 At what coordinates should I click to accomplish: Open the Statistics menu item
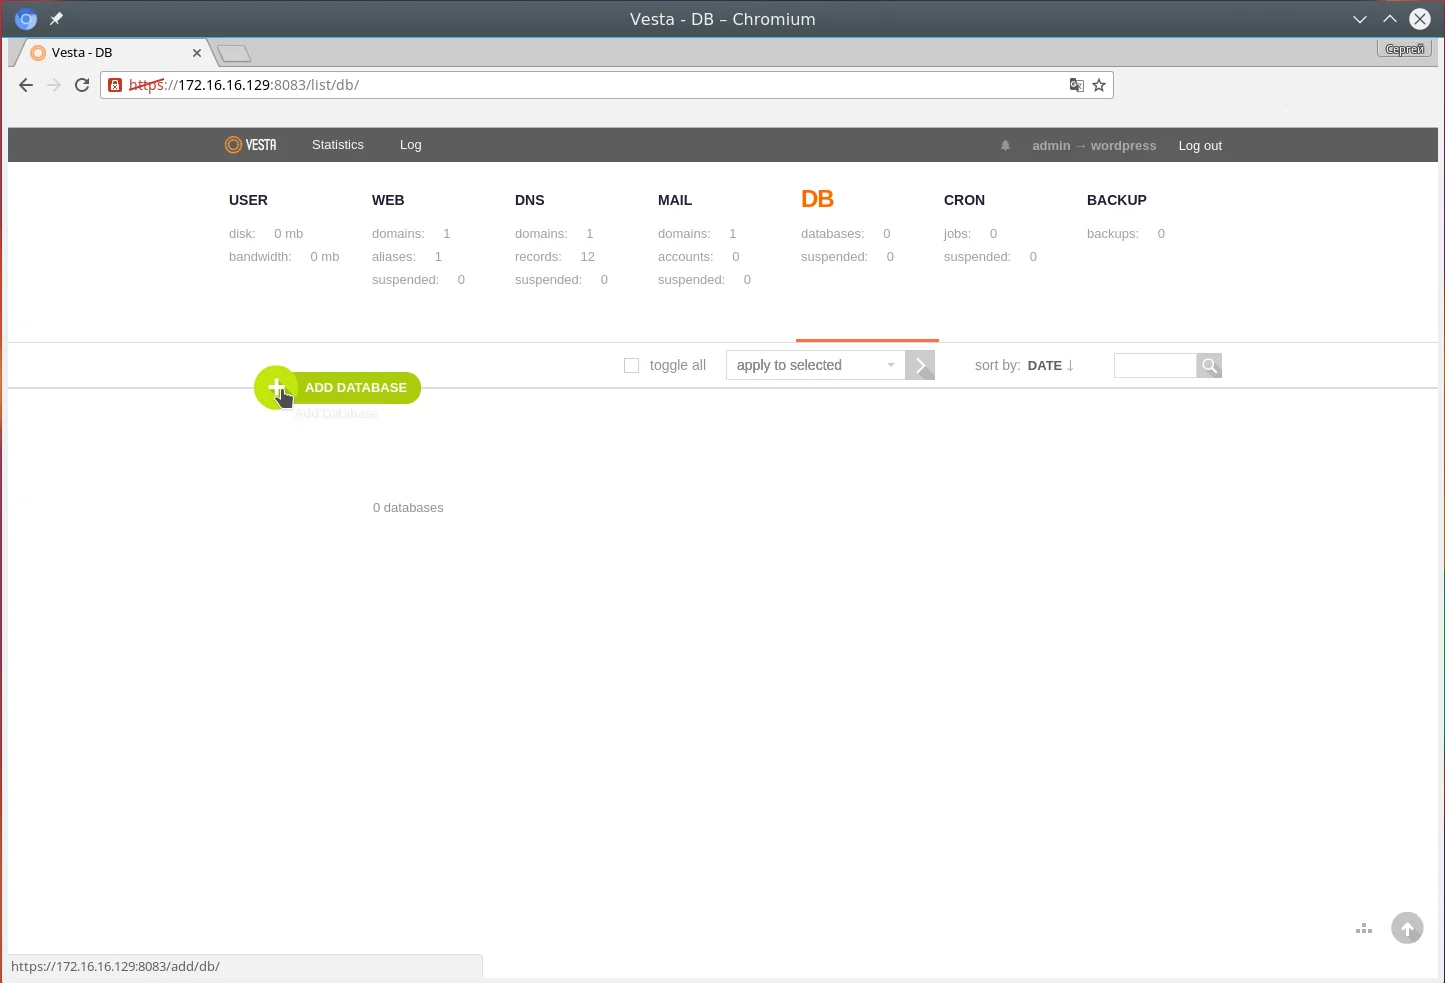[x=338, y=145]
